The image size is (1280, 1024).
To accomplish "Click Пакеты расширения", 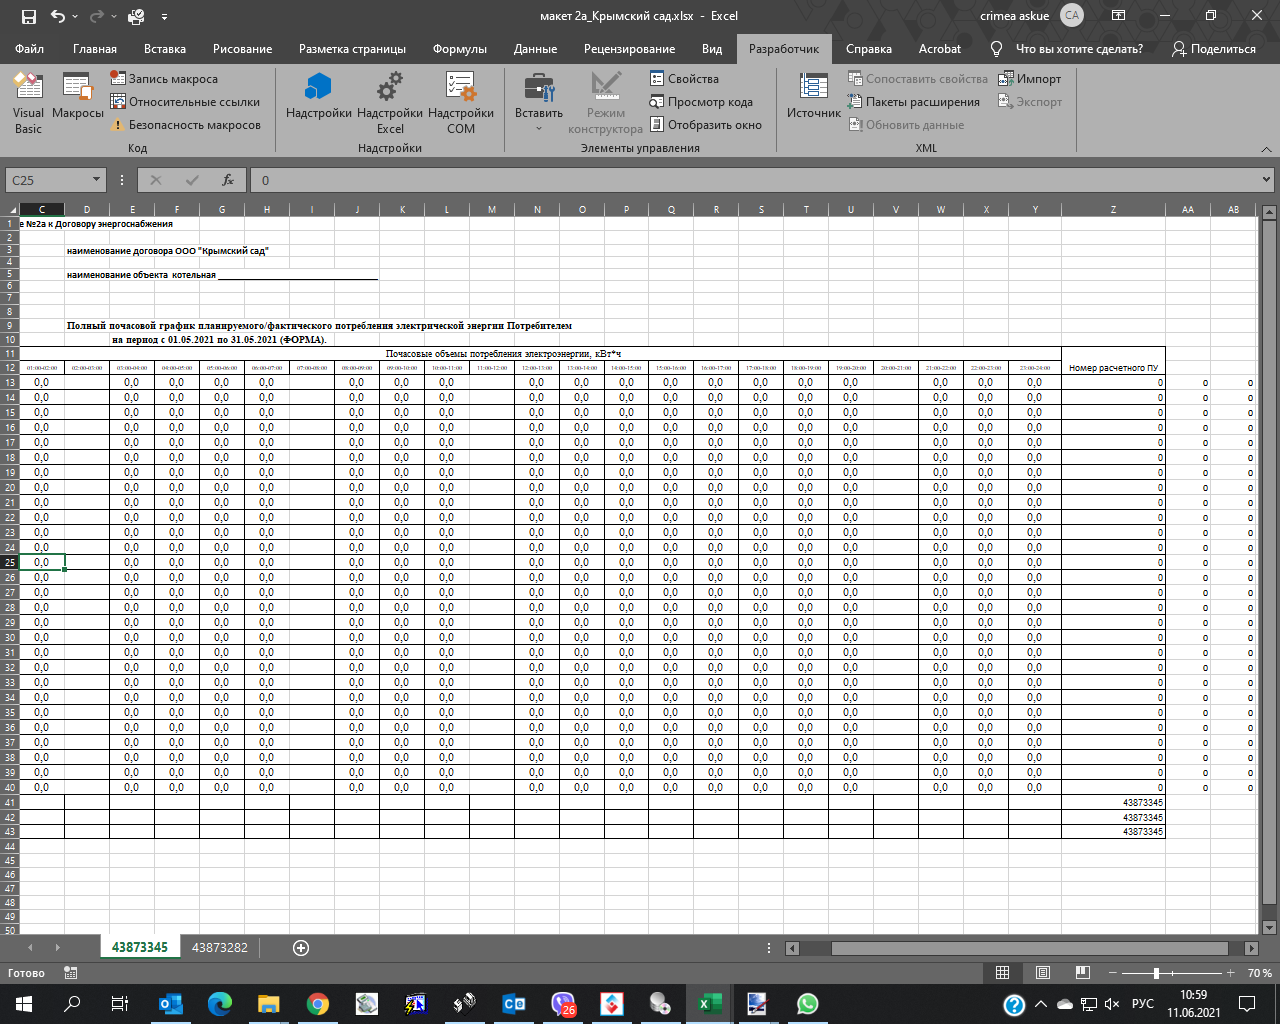I will [914, 101].
